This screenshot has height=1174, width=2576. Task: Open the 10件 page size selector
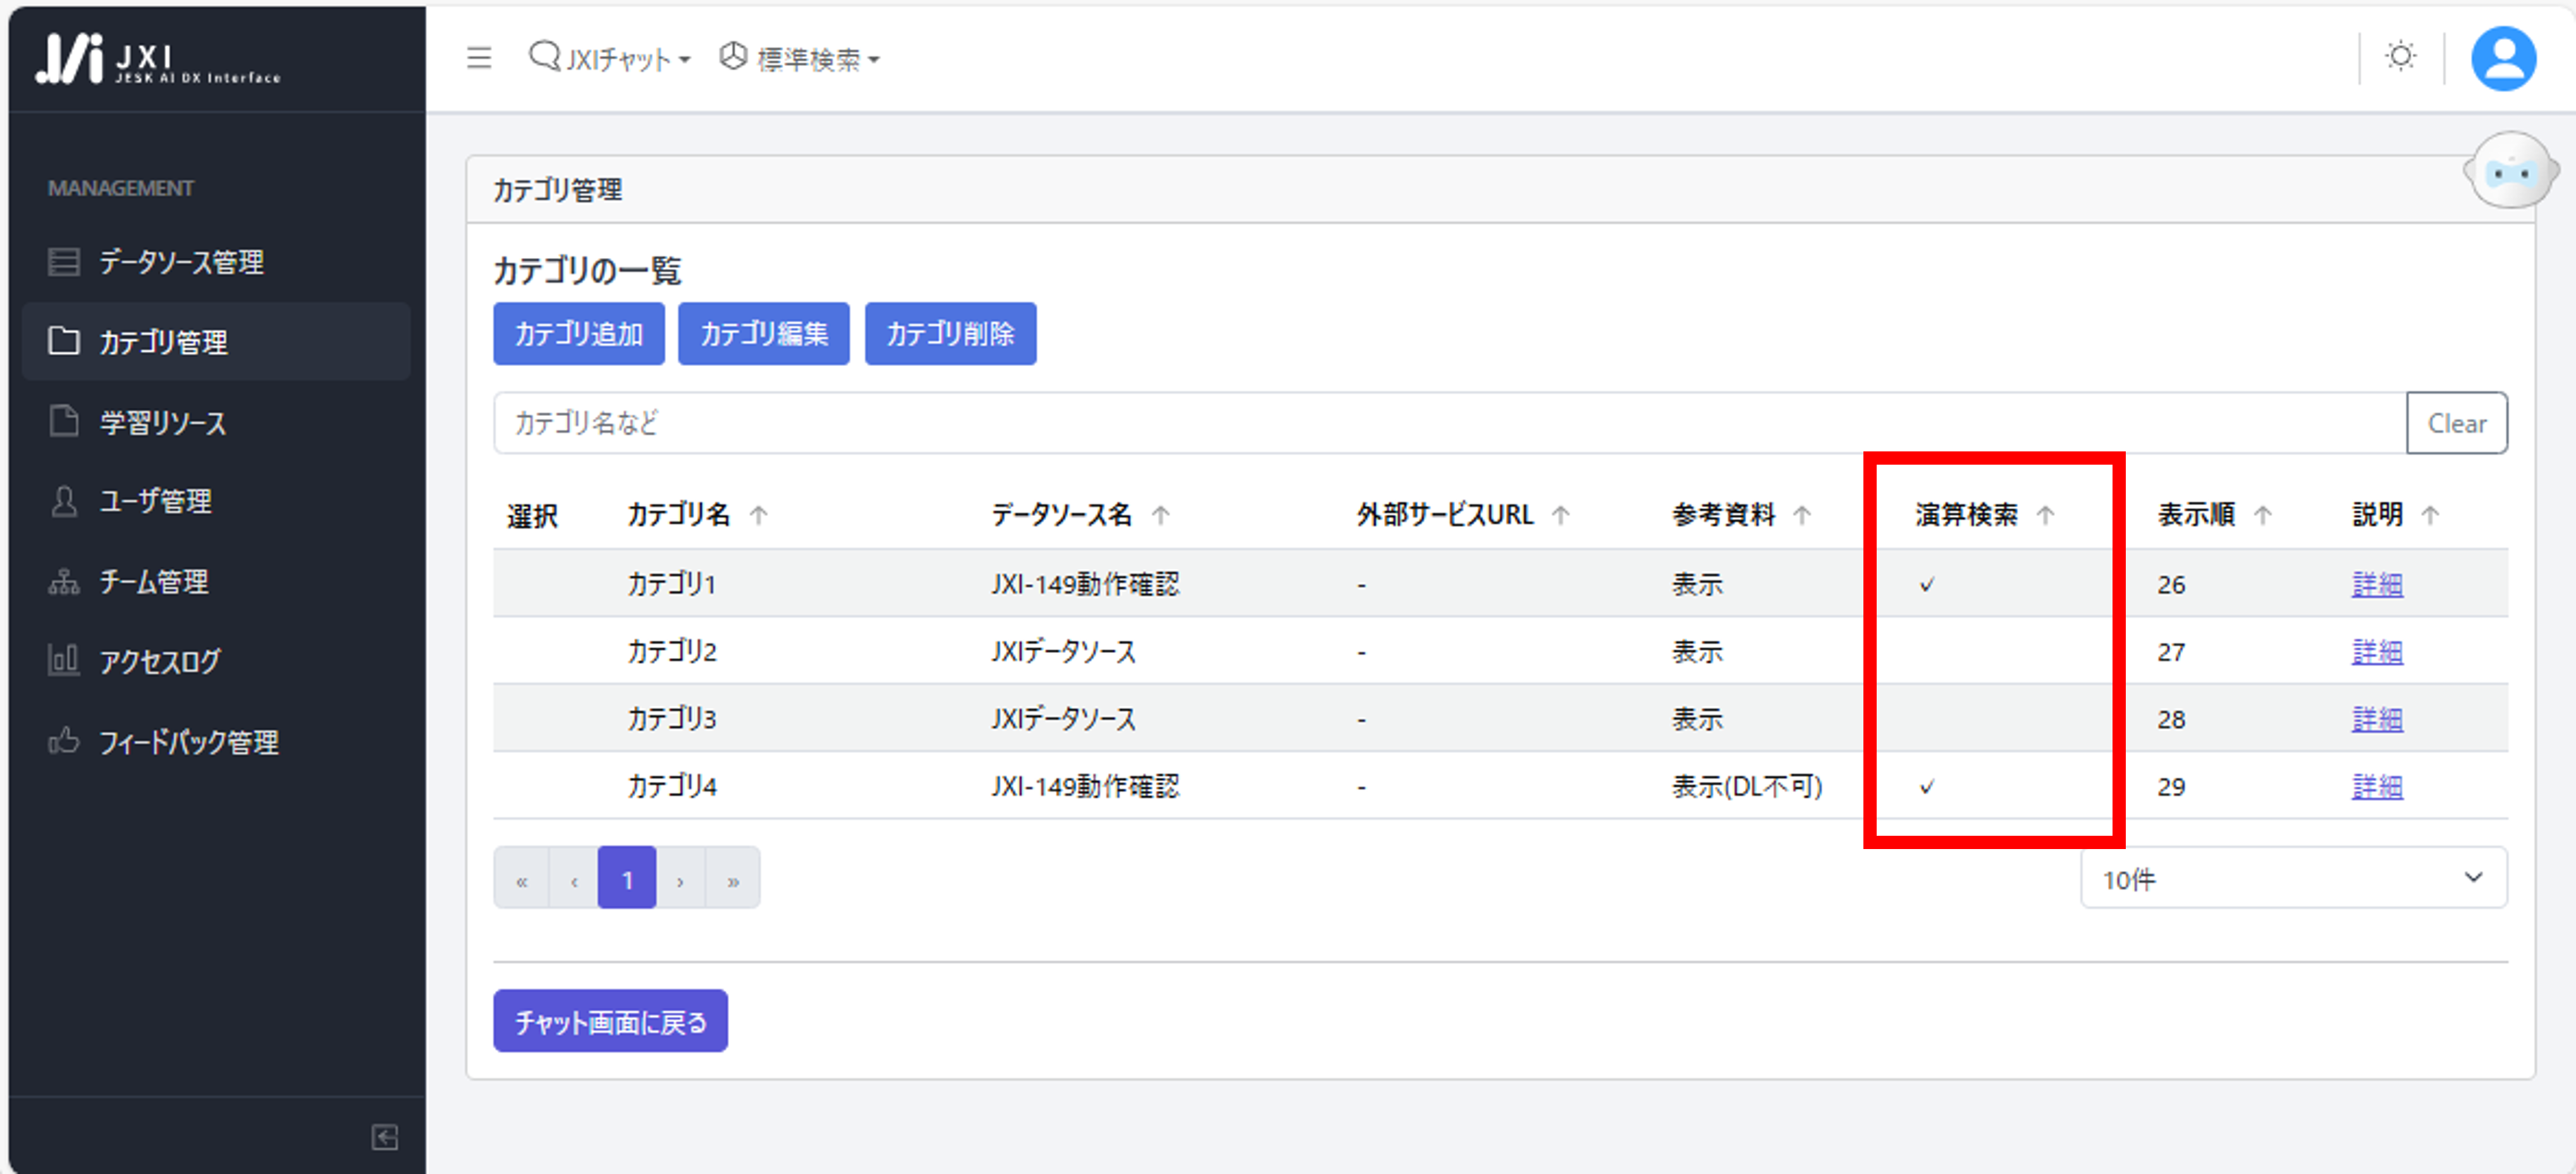click(x=2293, y=879)
